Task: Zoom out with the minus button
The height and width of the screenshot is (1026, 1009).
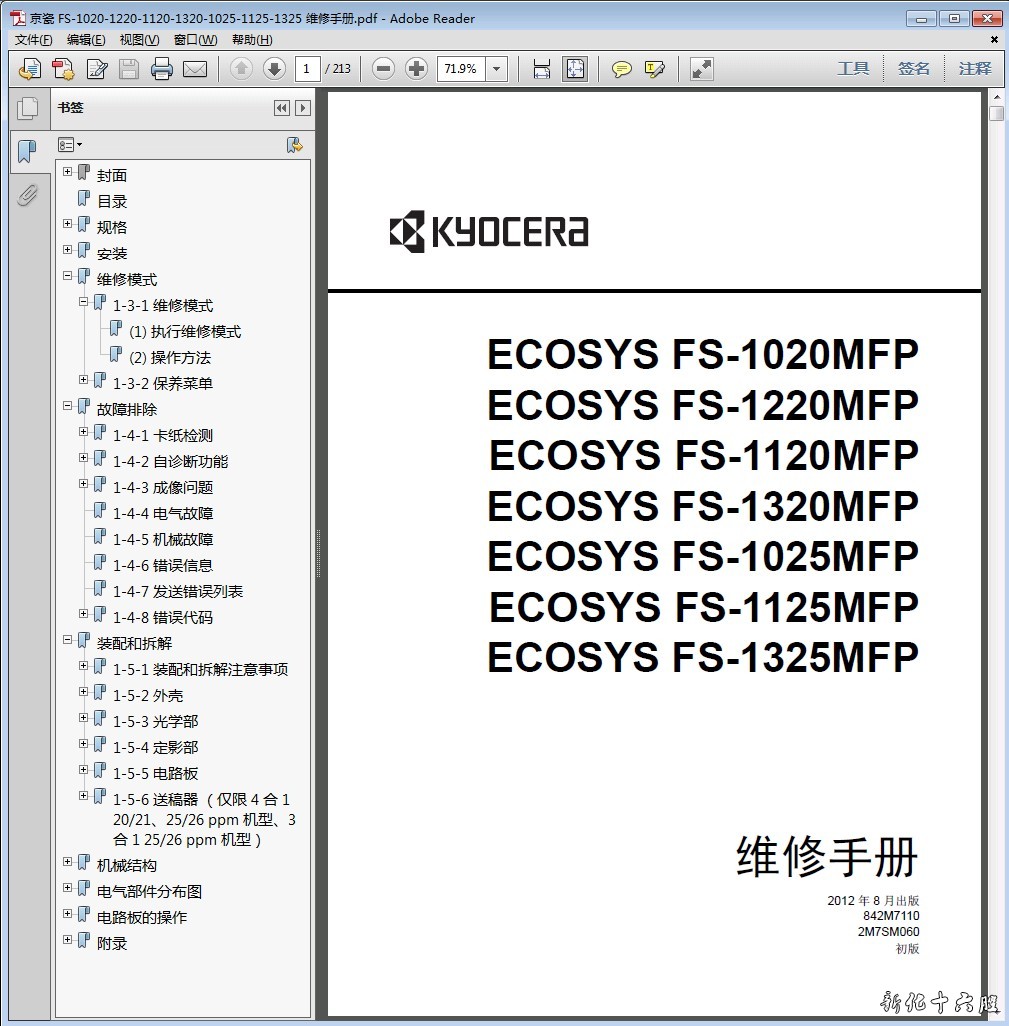Action: 383,69
